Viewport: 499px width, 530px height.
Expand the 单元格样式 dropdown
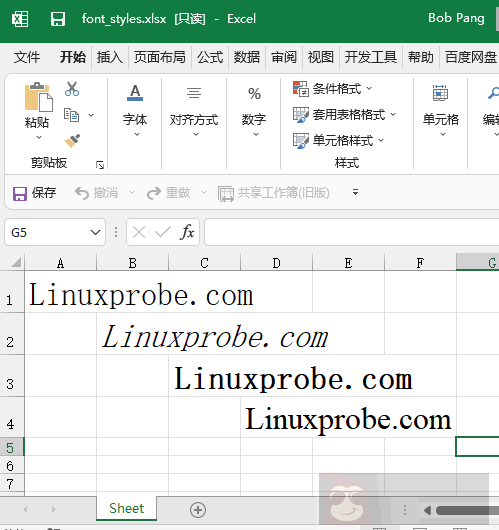click(381, 140)
